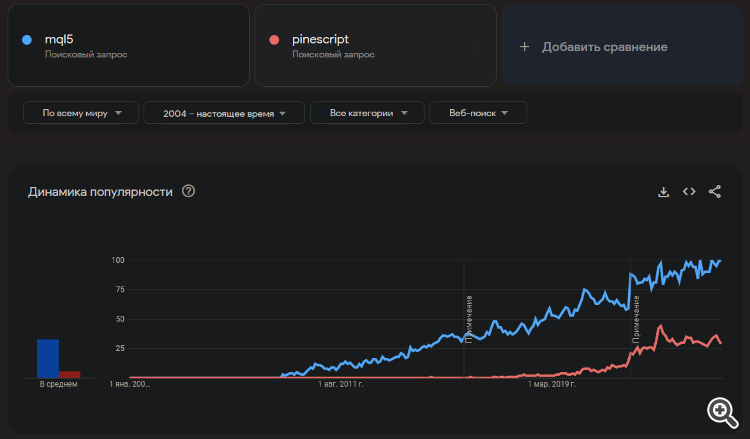This screenshot has height=439, width=750.
Task: Open the 2004 – настоящее время date dropdown
Action: point(223,113)
